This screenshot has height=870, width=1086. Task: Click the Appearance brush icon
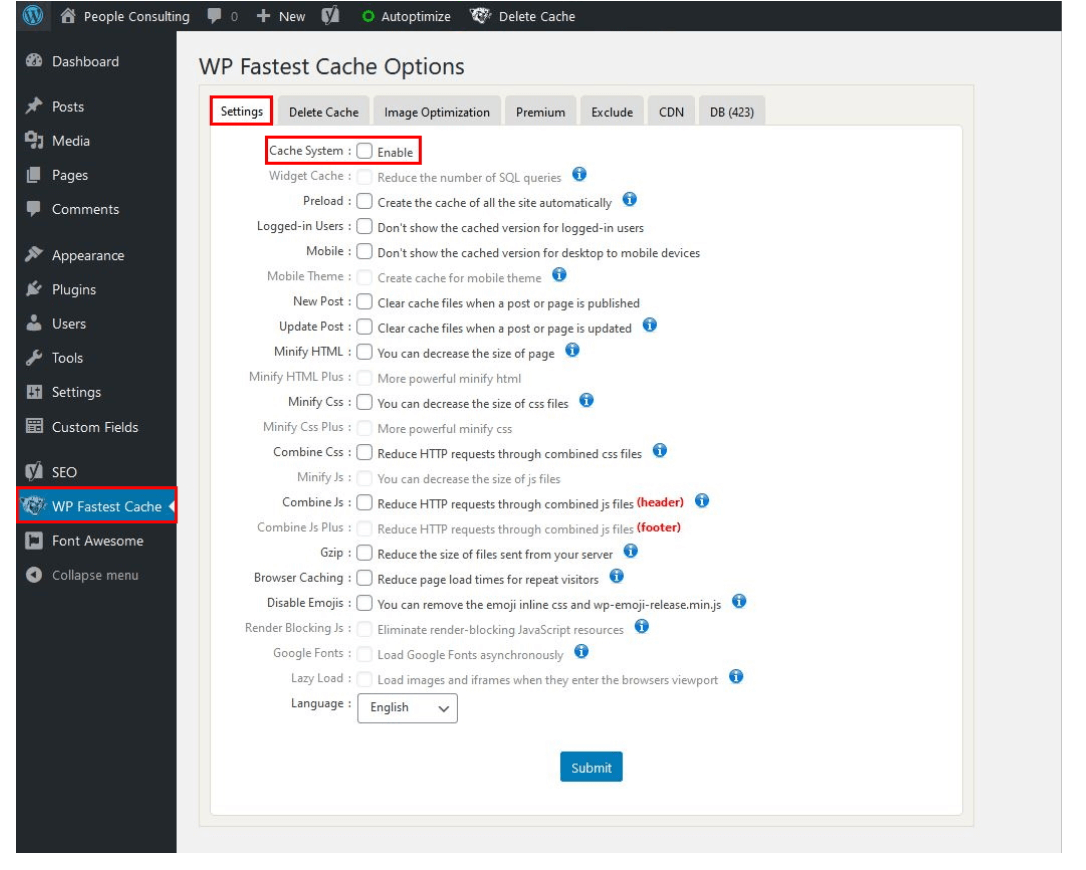click(34, 254)
